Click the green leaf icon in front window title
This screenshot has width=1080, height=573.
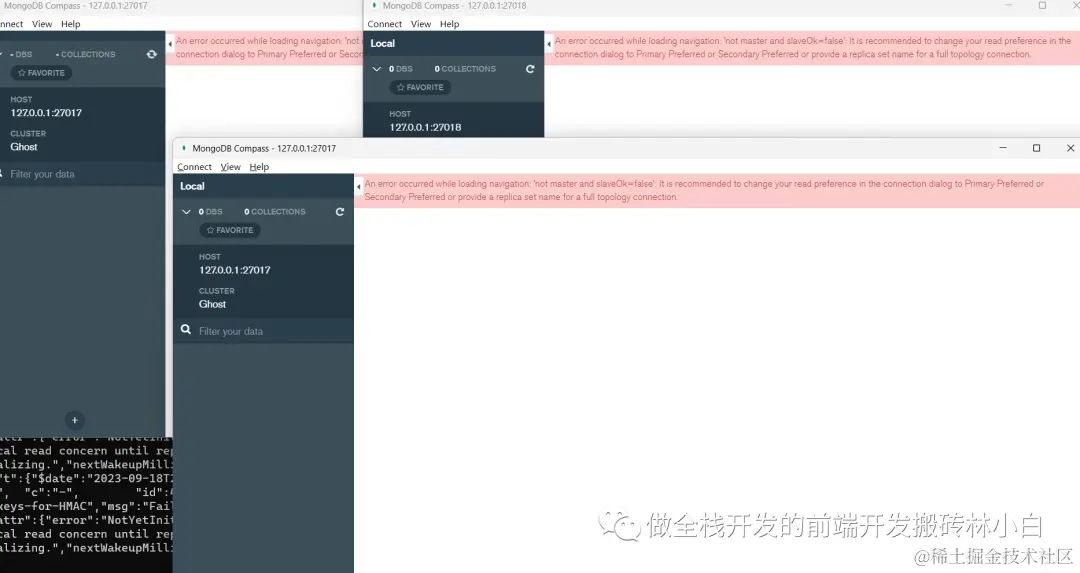pyautogui.click(x=184, y=147)
